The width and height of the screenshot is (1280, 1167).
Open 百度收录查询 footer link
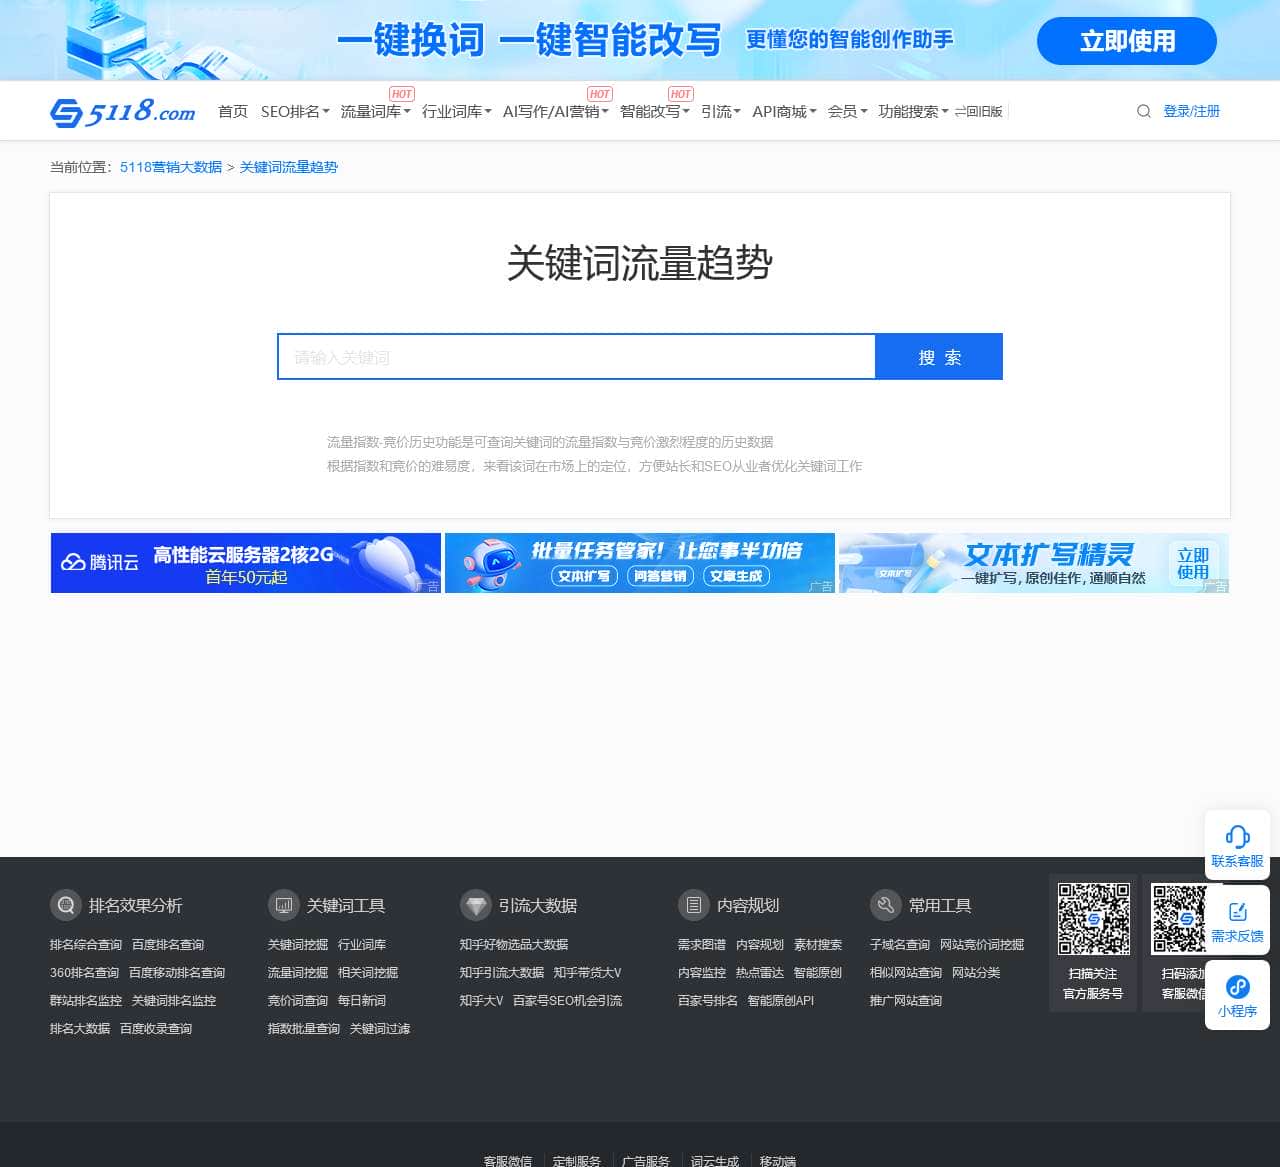coord(156,1029)
